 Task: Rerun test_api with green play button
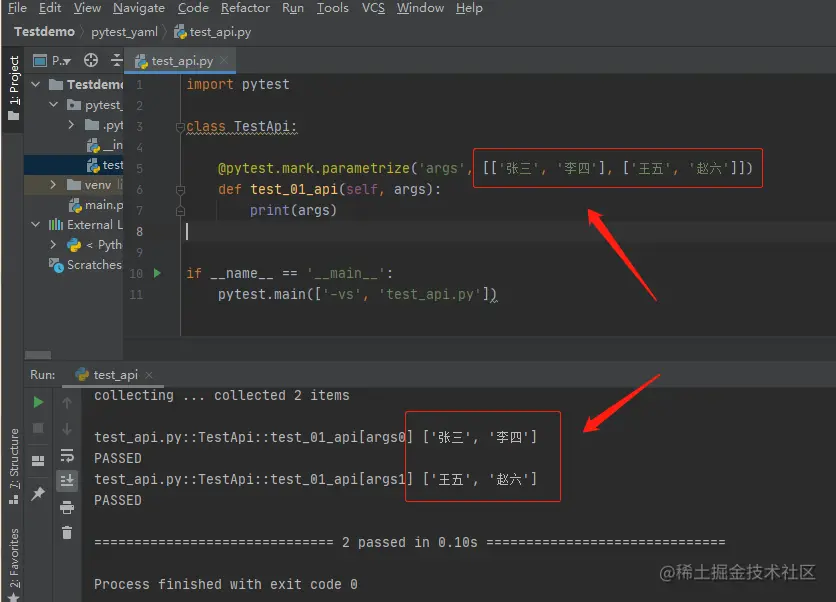tap(38, 402)
